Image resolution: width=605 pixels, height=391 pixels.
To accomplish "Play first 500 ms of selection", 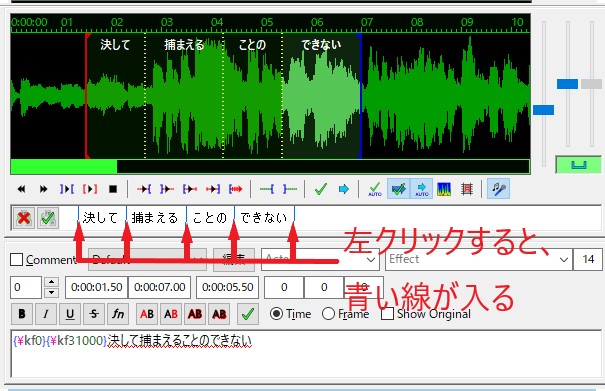I will [x=190, y=189].
